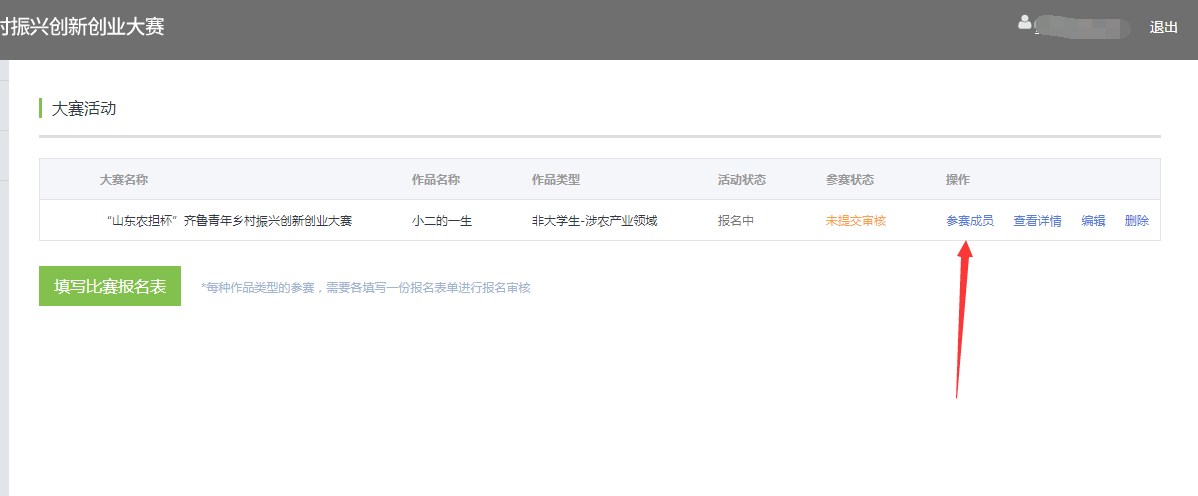The width and height of the screenshot is (1198, 496).
Task: Click 编辑 to edit the entry
Action: (1093, 221)
